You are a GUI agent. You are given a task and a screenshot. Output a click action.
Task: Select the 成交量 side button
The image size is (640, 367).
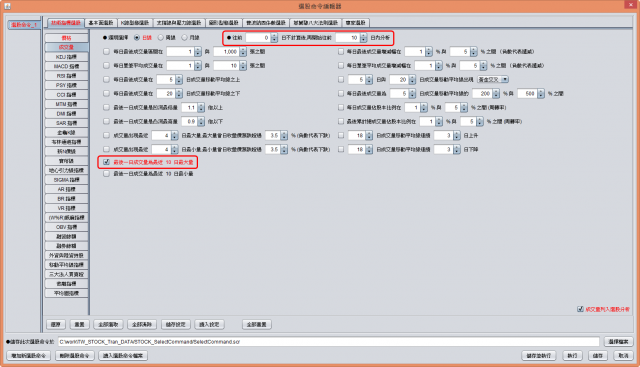point(66,47)
